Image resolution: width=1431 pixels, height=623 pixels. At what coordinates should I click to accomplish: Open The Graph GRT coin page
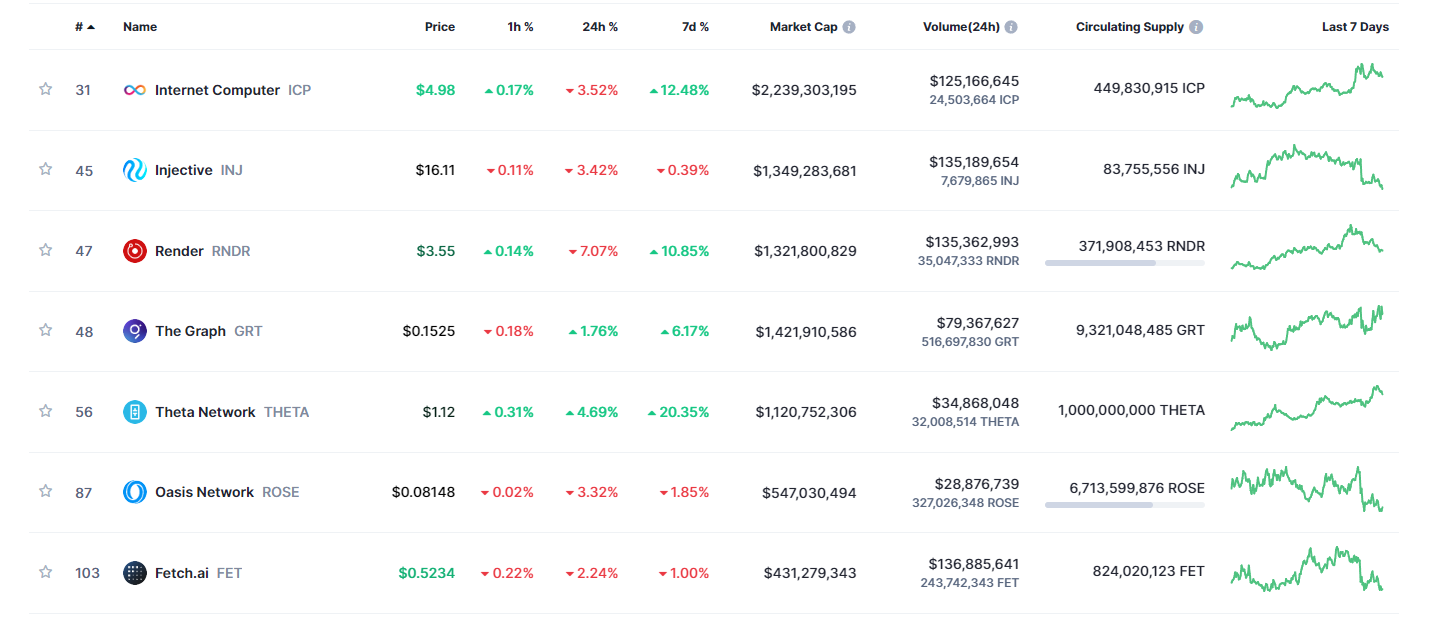coord(193,331)
